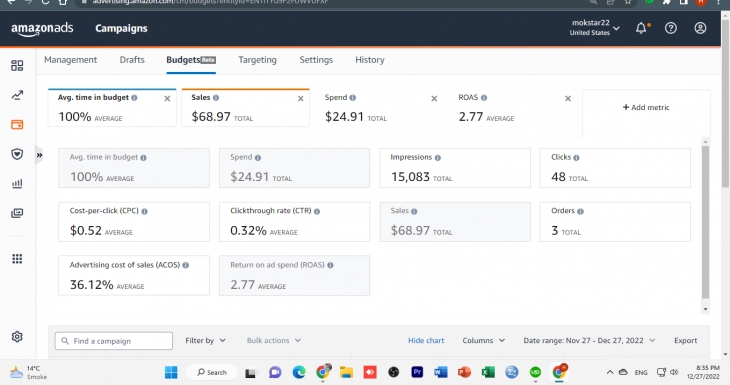
Task: Show hidden system tray icons chevron
Action: click(x=609, y=372)
